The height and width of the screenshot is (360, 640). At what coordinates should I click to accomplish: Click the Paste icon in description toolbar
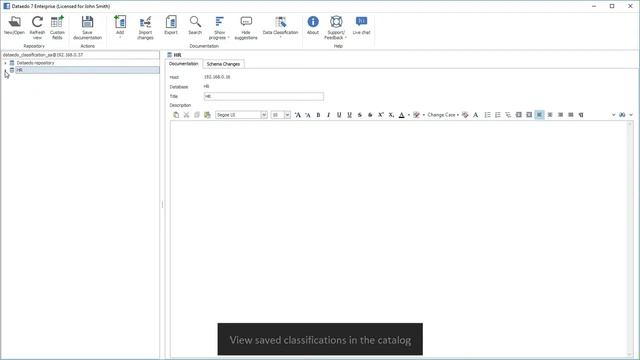click(176, 115)
